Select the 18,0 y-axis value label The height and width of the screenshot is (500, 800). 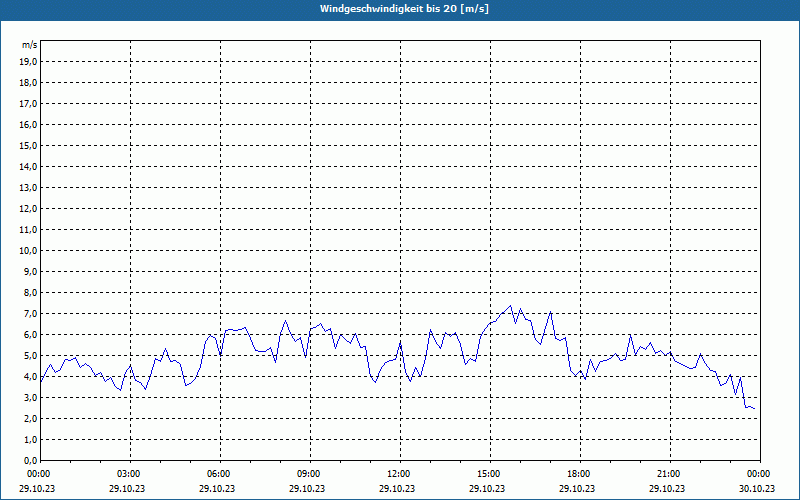coord(29,83)
